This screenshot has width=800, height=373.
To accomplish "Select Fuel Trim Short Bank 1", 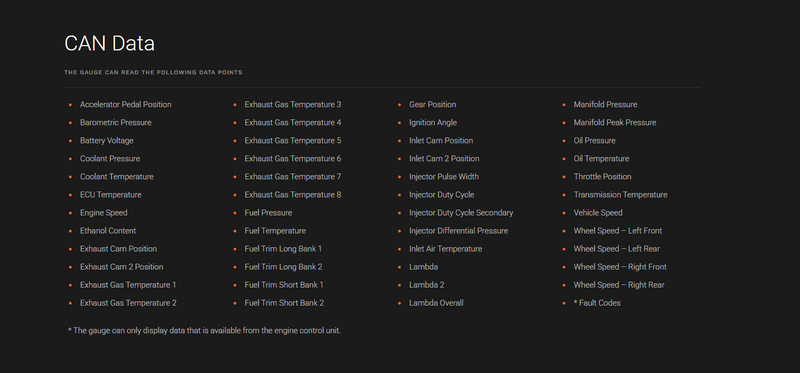I will [284, 285].
